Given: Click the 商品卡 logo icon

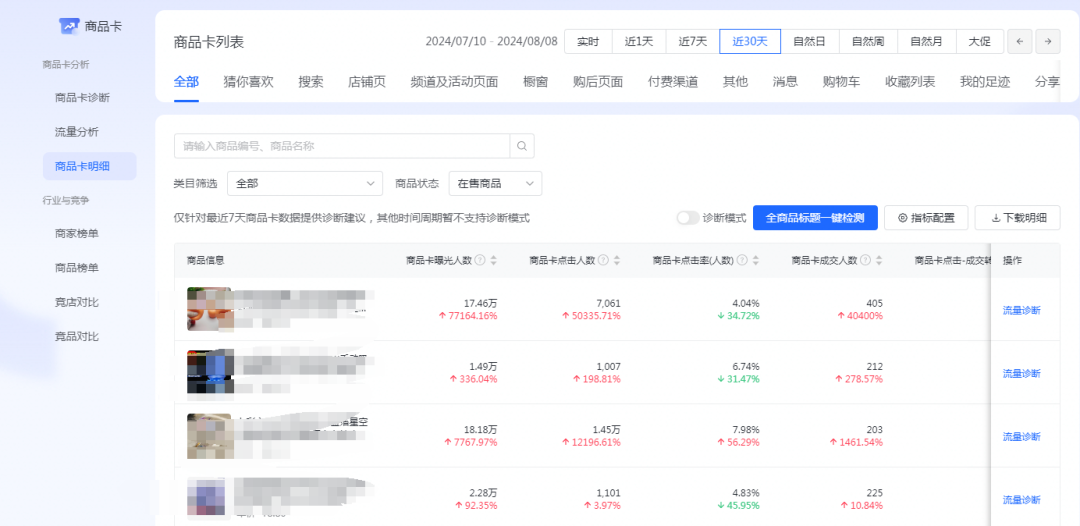Looking at the screenshot, I should point(70,26).
